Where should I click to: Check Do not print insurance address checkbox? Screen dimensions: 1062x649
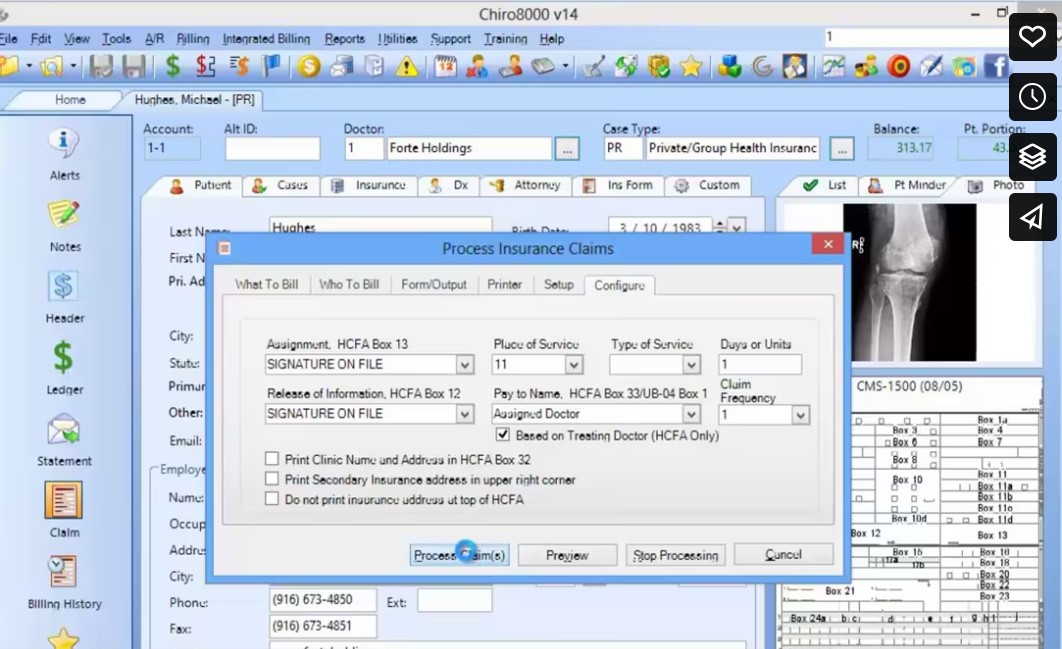(272, 499)
